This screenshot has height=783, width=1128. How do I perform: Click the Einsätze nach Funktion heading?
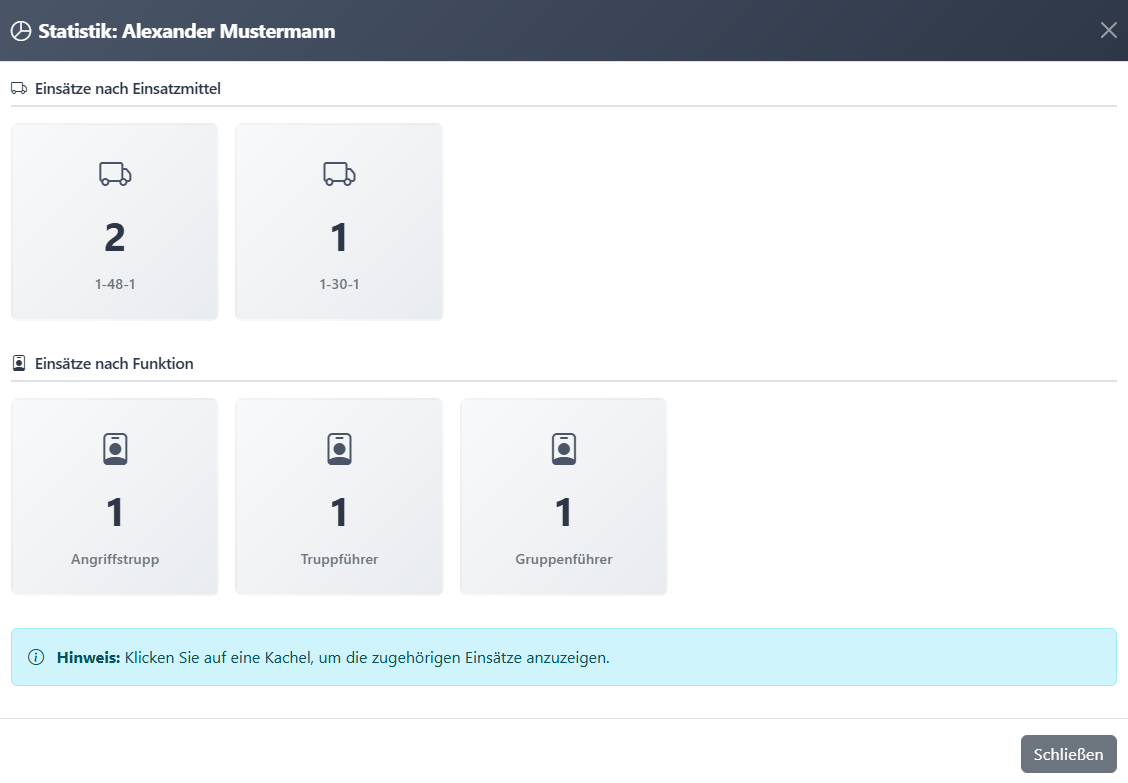[114, 364]
